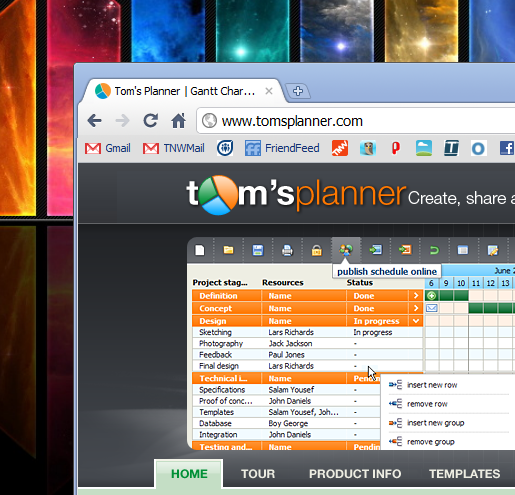This screenshot has height=495, width=515.
Task: Open the Facebook bookmark icon
Action: (507, 148)
